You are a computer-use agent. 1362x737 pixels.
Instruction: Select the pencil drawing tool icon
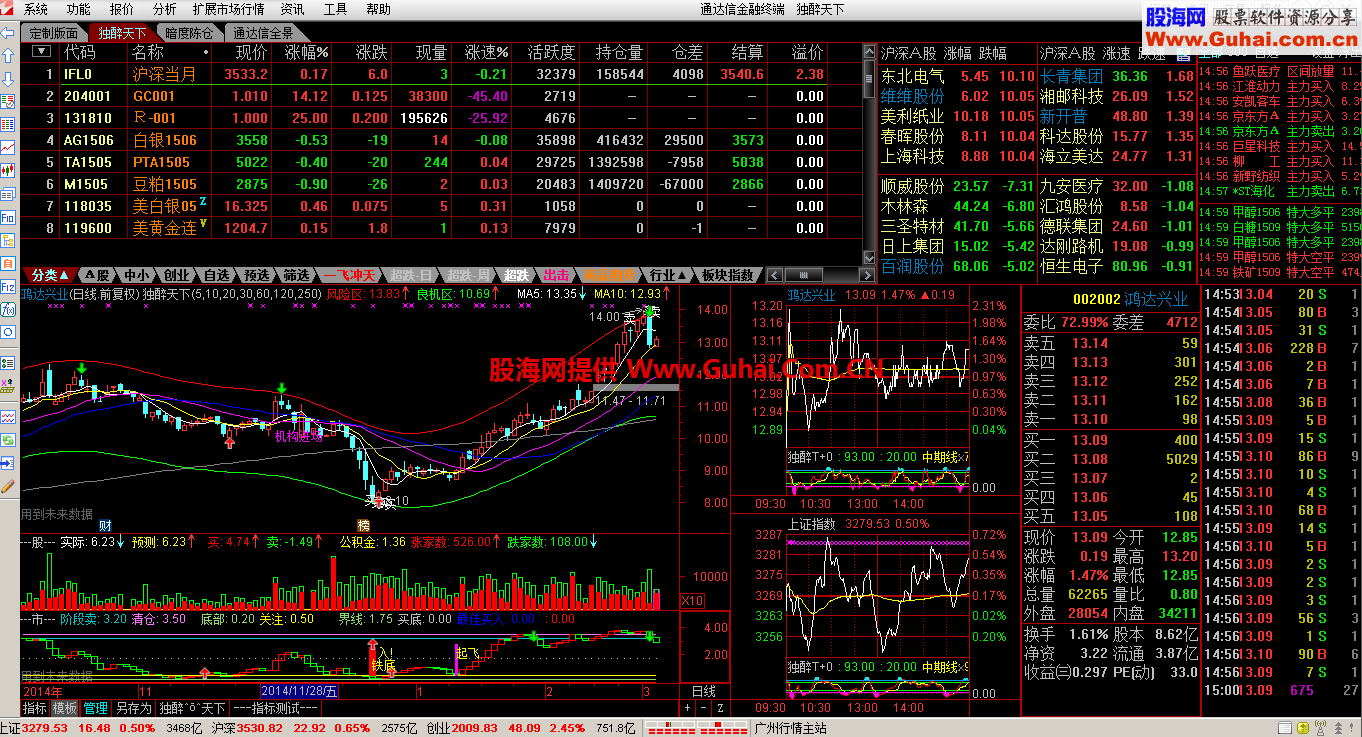click(8, 486)
